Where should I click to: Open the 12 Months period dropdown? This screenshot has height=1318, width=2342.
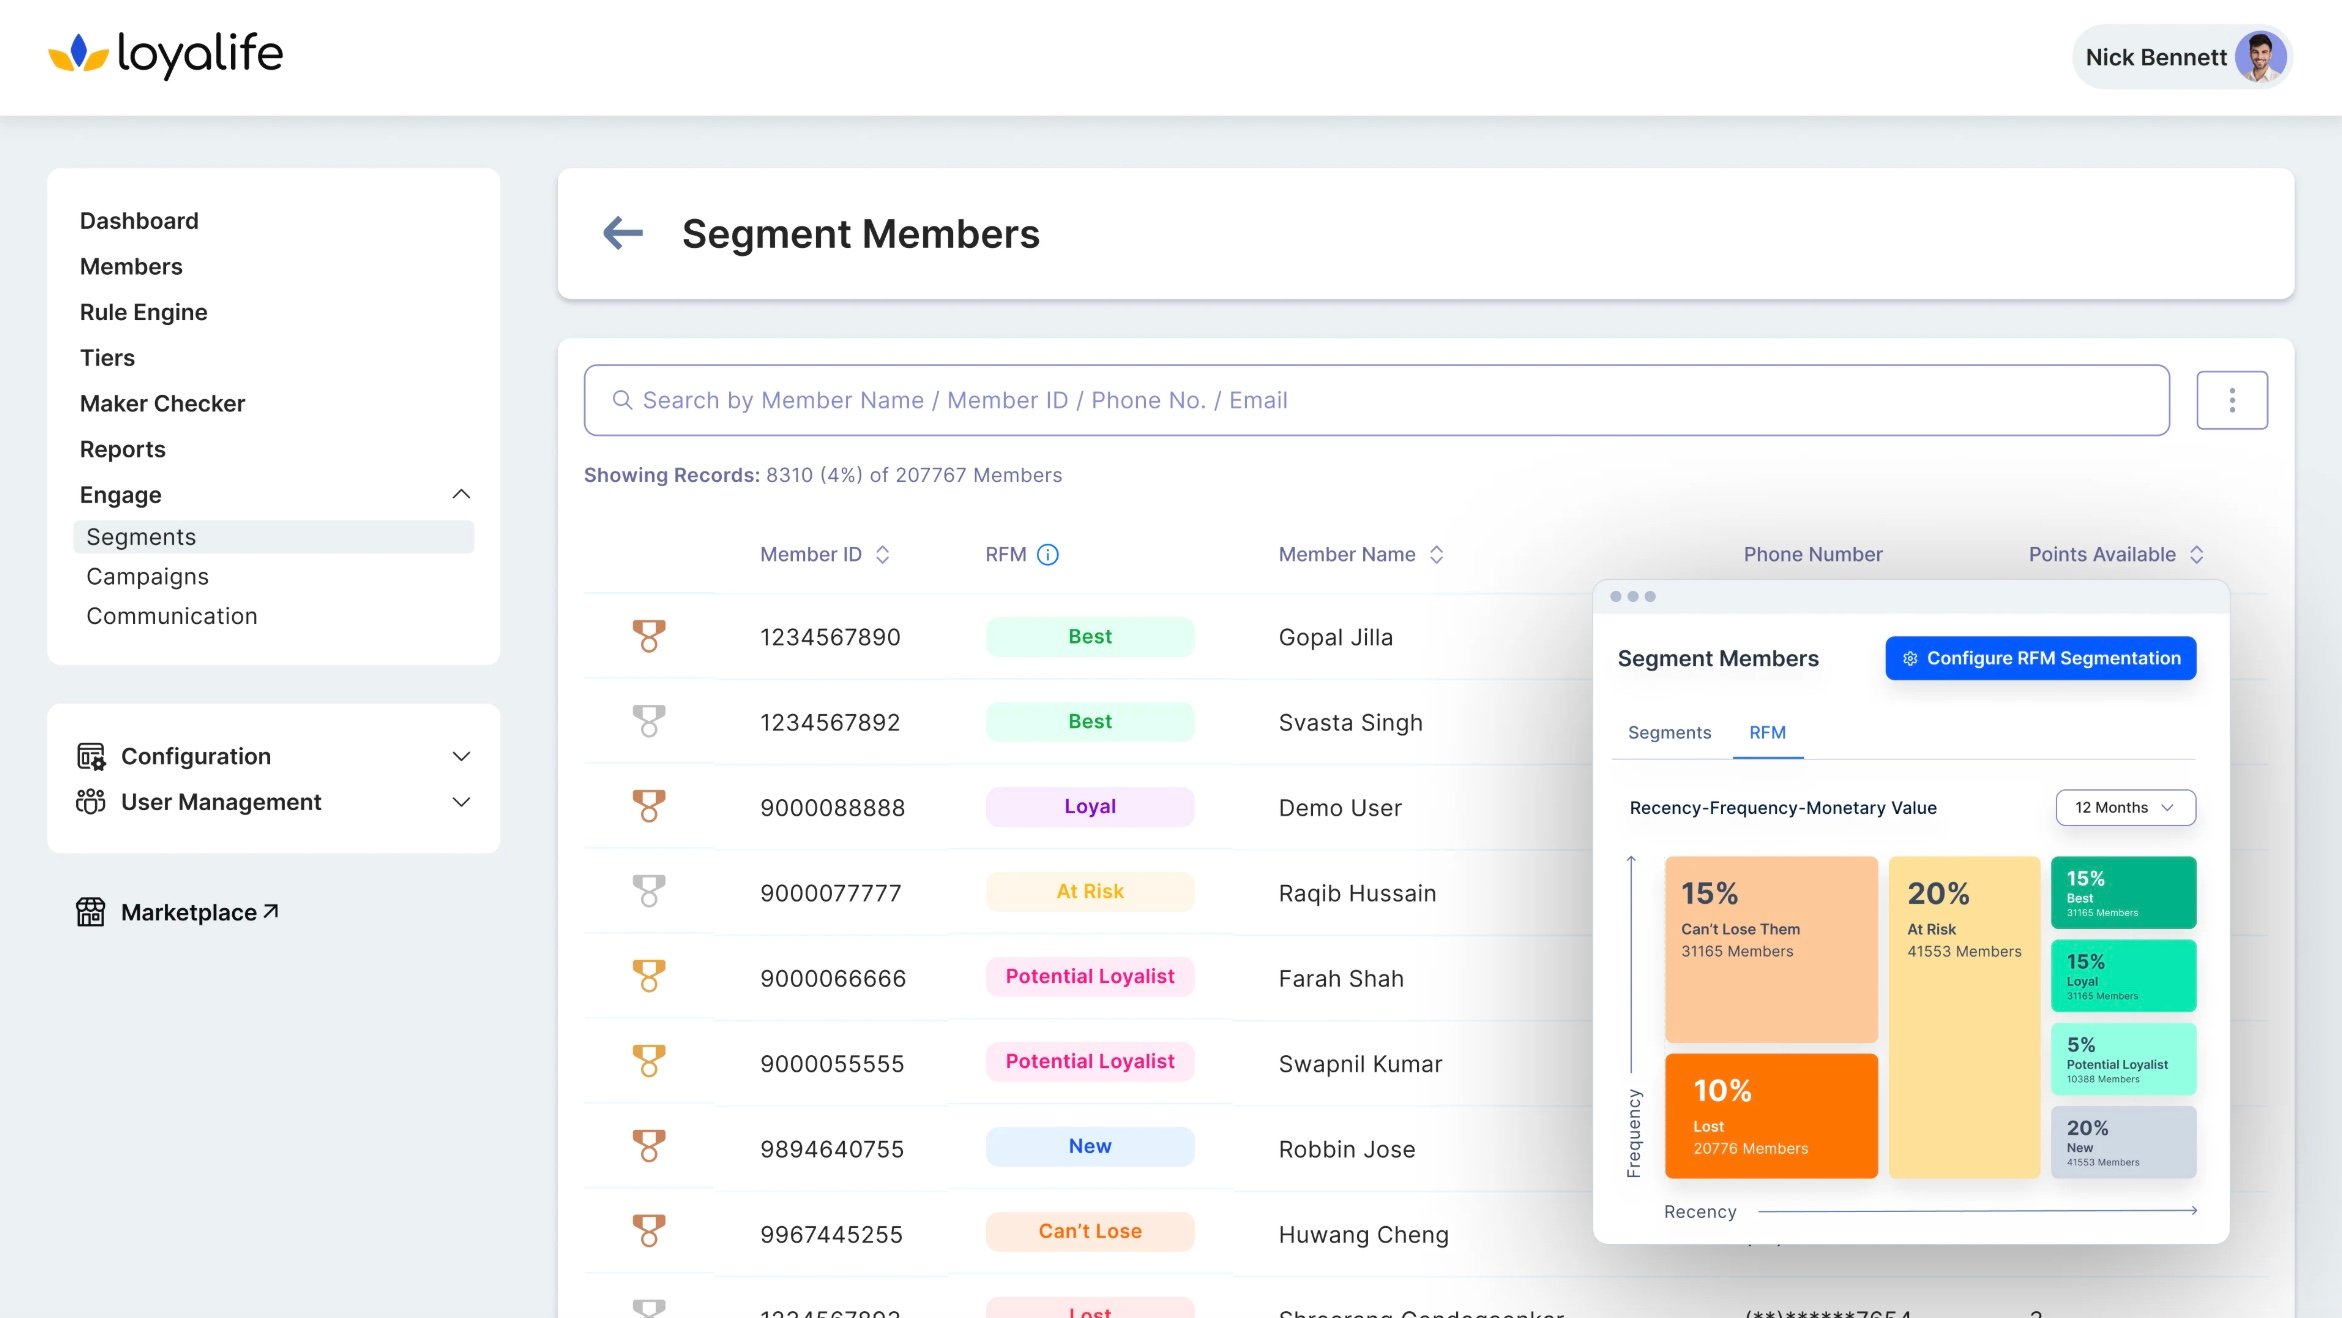click(2125, 808)
